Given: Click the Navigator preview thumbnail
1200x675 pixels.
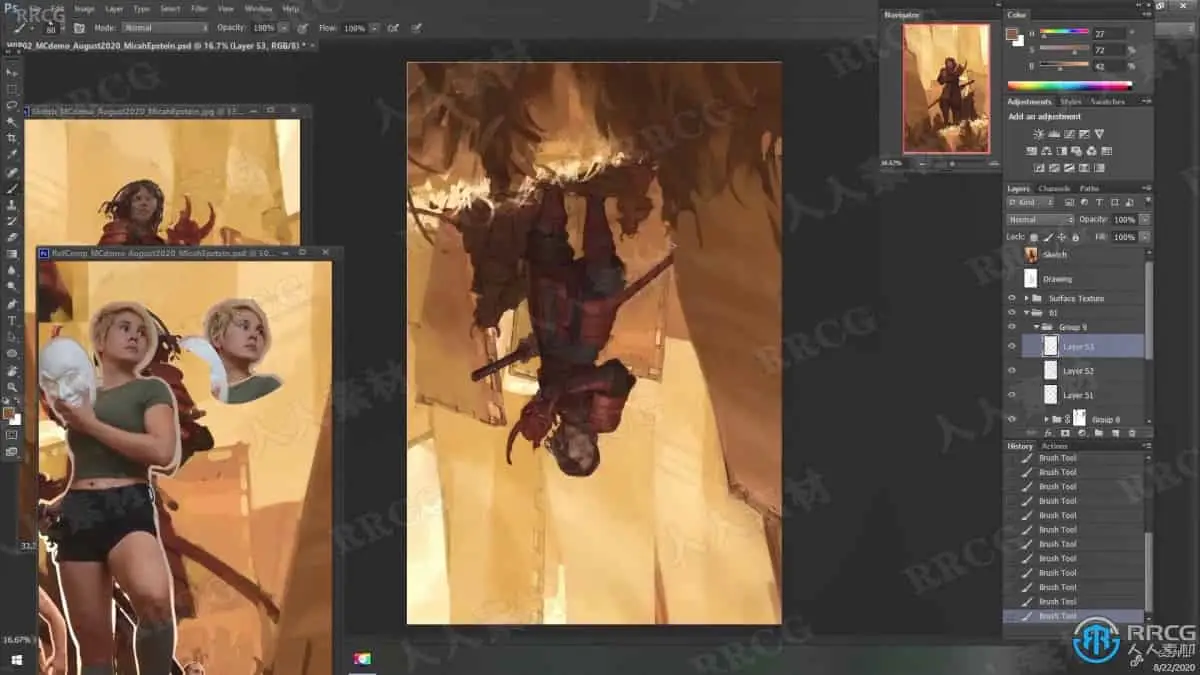Looking at the screenshot, I should pyautogui.click(x=946, y=88).
